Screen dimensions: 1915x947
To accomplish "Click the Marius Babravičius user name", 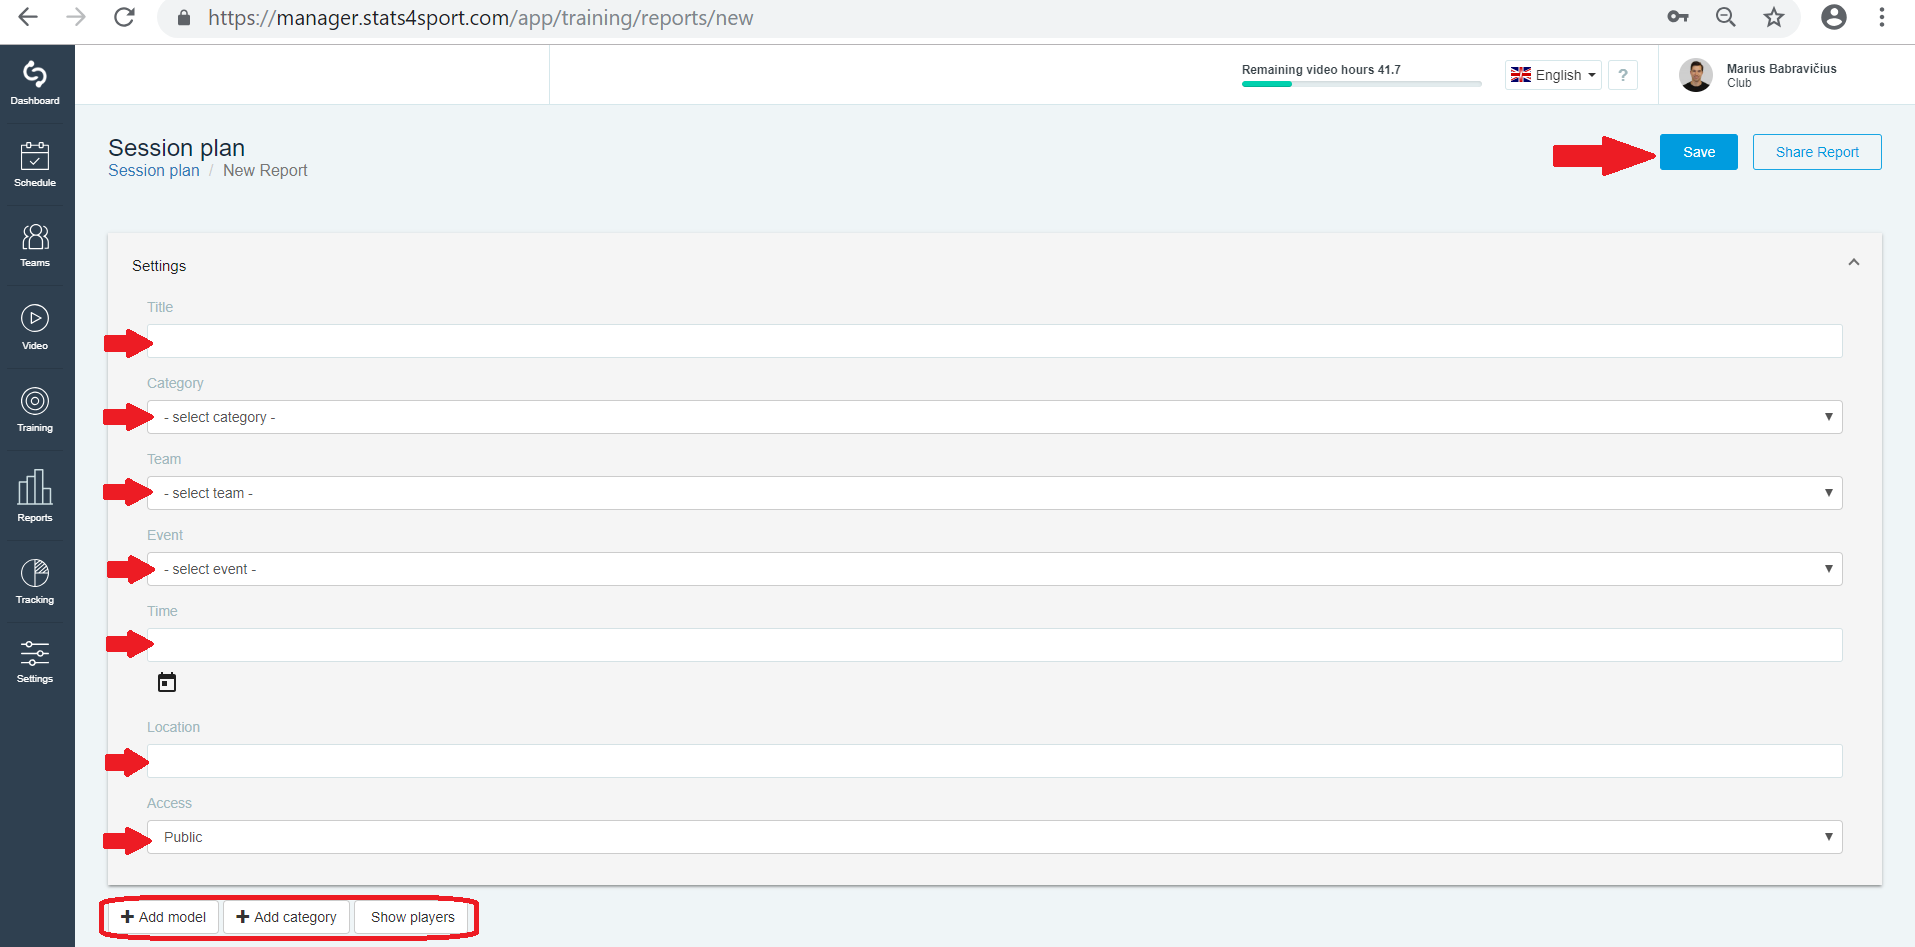I will [x=1781, y=69].
